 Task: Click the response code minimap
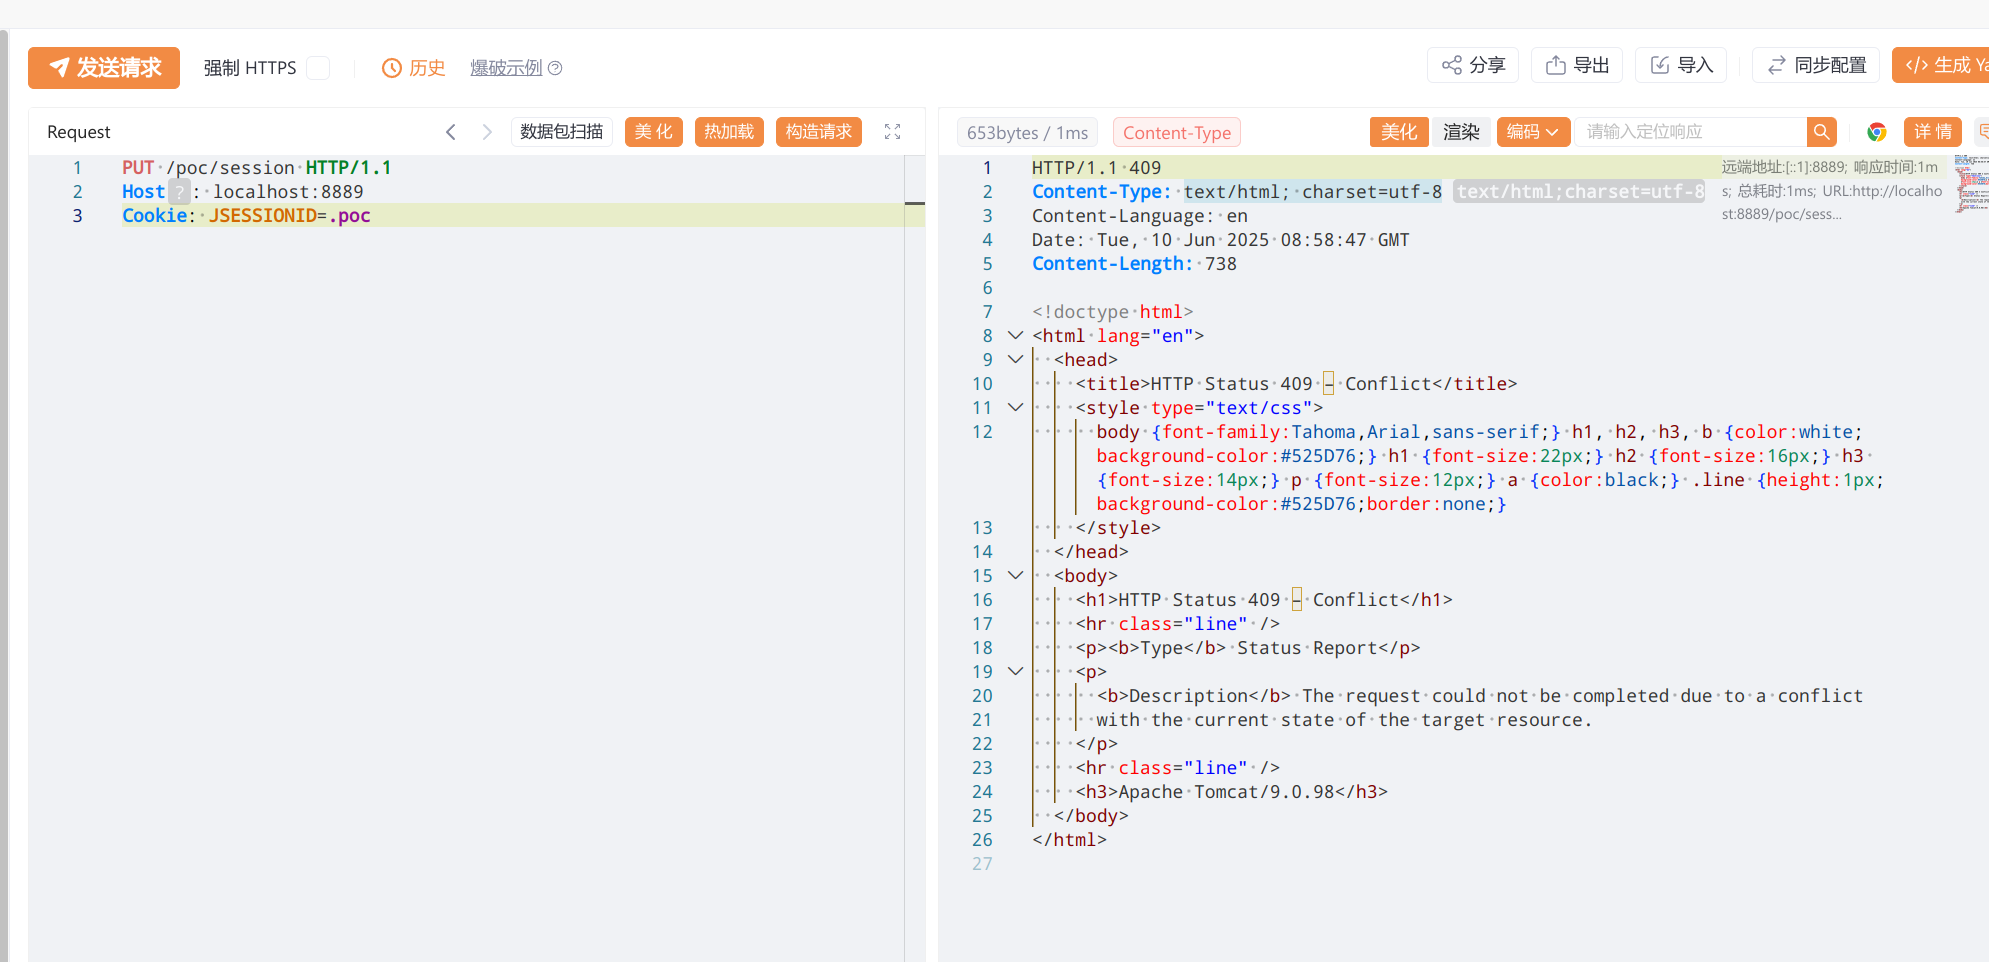[1971, 184]
